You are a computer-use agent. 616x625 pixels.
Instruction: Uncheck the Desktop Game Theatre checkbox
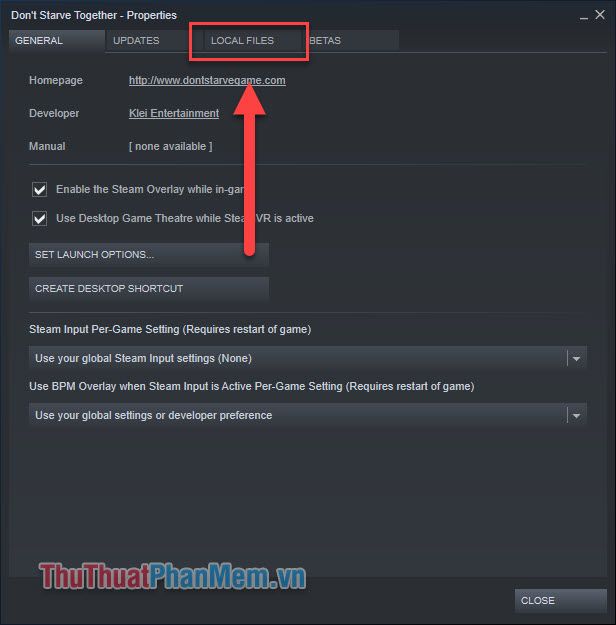(39, 218)
